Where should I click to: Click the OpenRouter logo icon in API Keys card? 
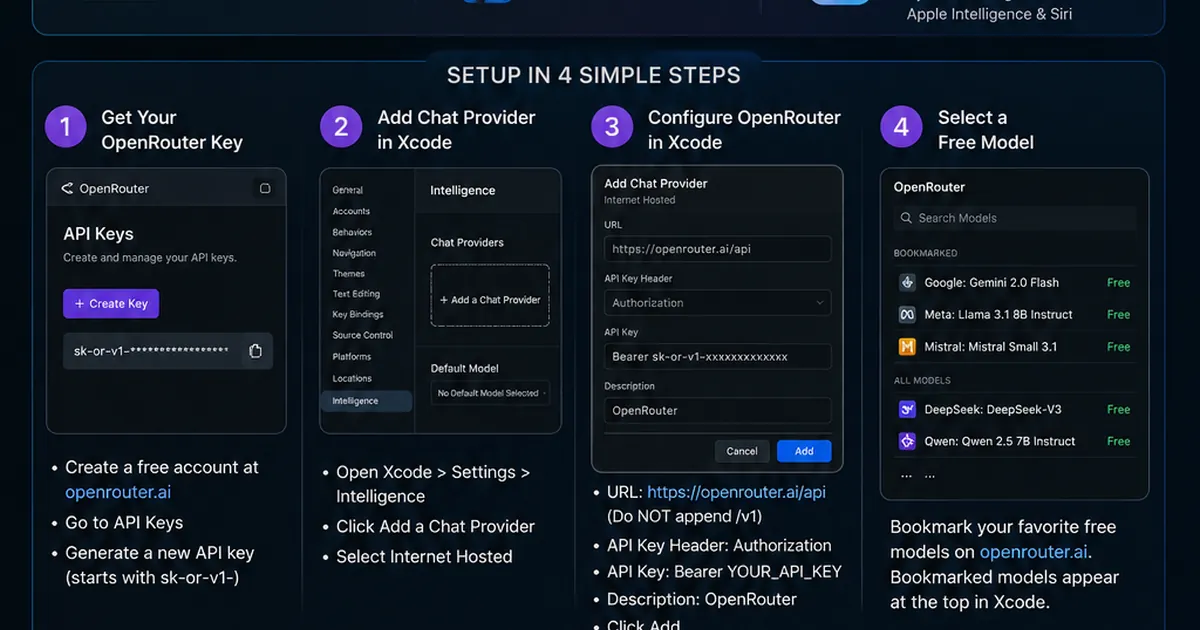click(x=67, y=188)
